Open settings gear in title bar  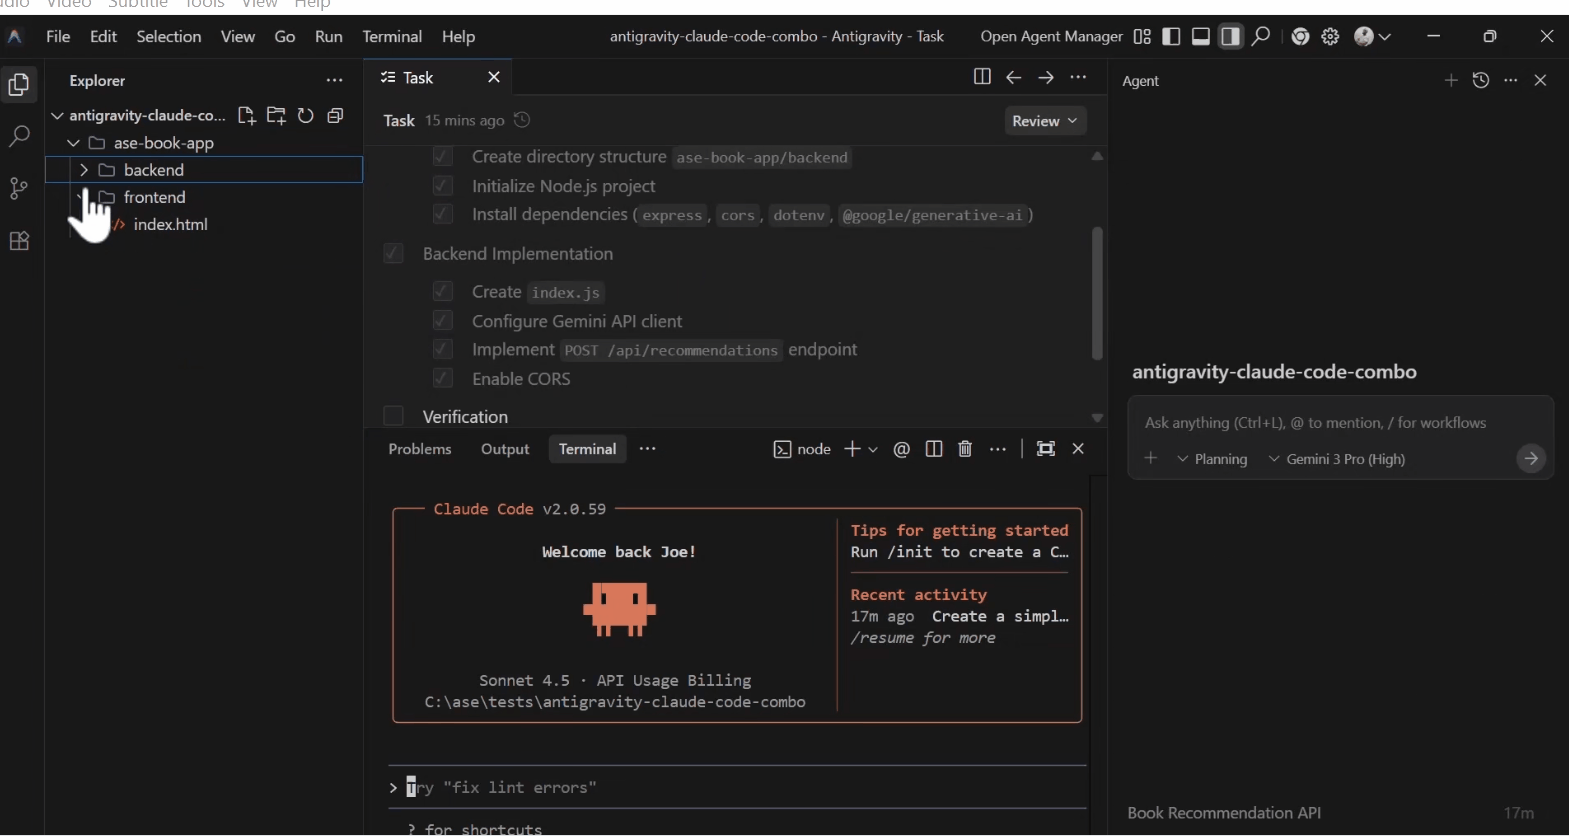pos(1330,37)
